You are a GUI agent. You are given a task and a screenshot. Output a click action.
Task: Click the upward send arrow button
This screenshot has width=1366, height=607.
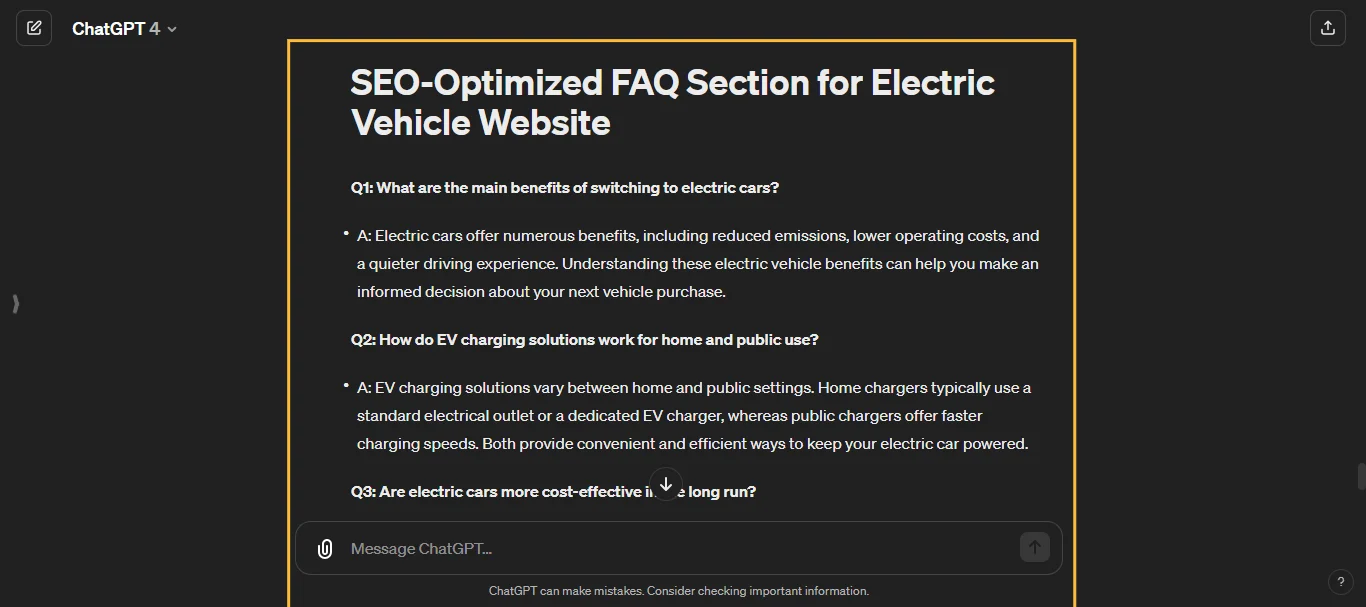1035,547
